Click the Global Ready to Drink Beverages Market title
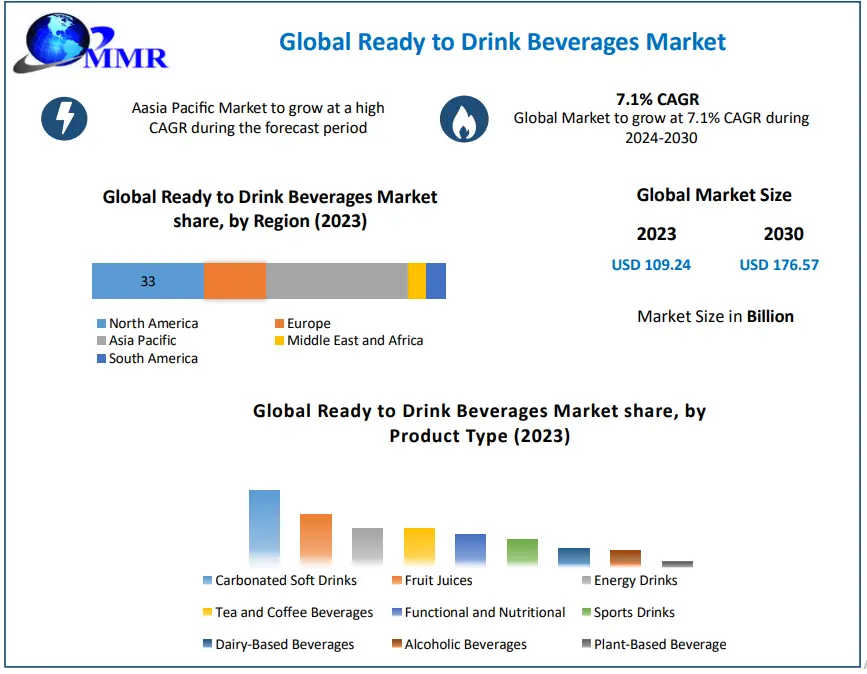Viewport: 867px width, 674px height. (x=502, y=42)
